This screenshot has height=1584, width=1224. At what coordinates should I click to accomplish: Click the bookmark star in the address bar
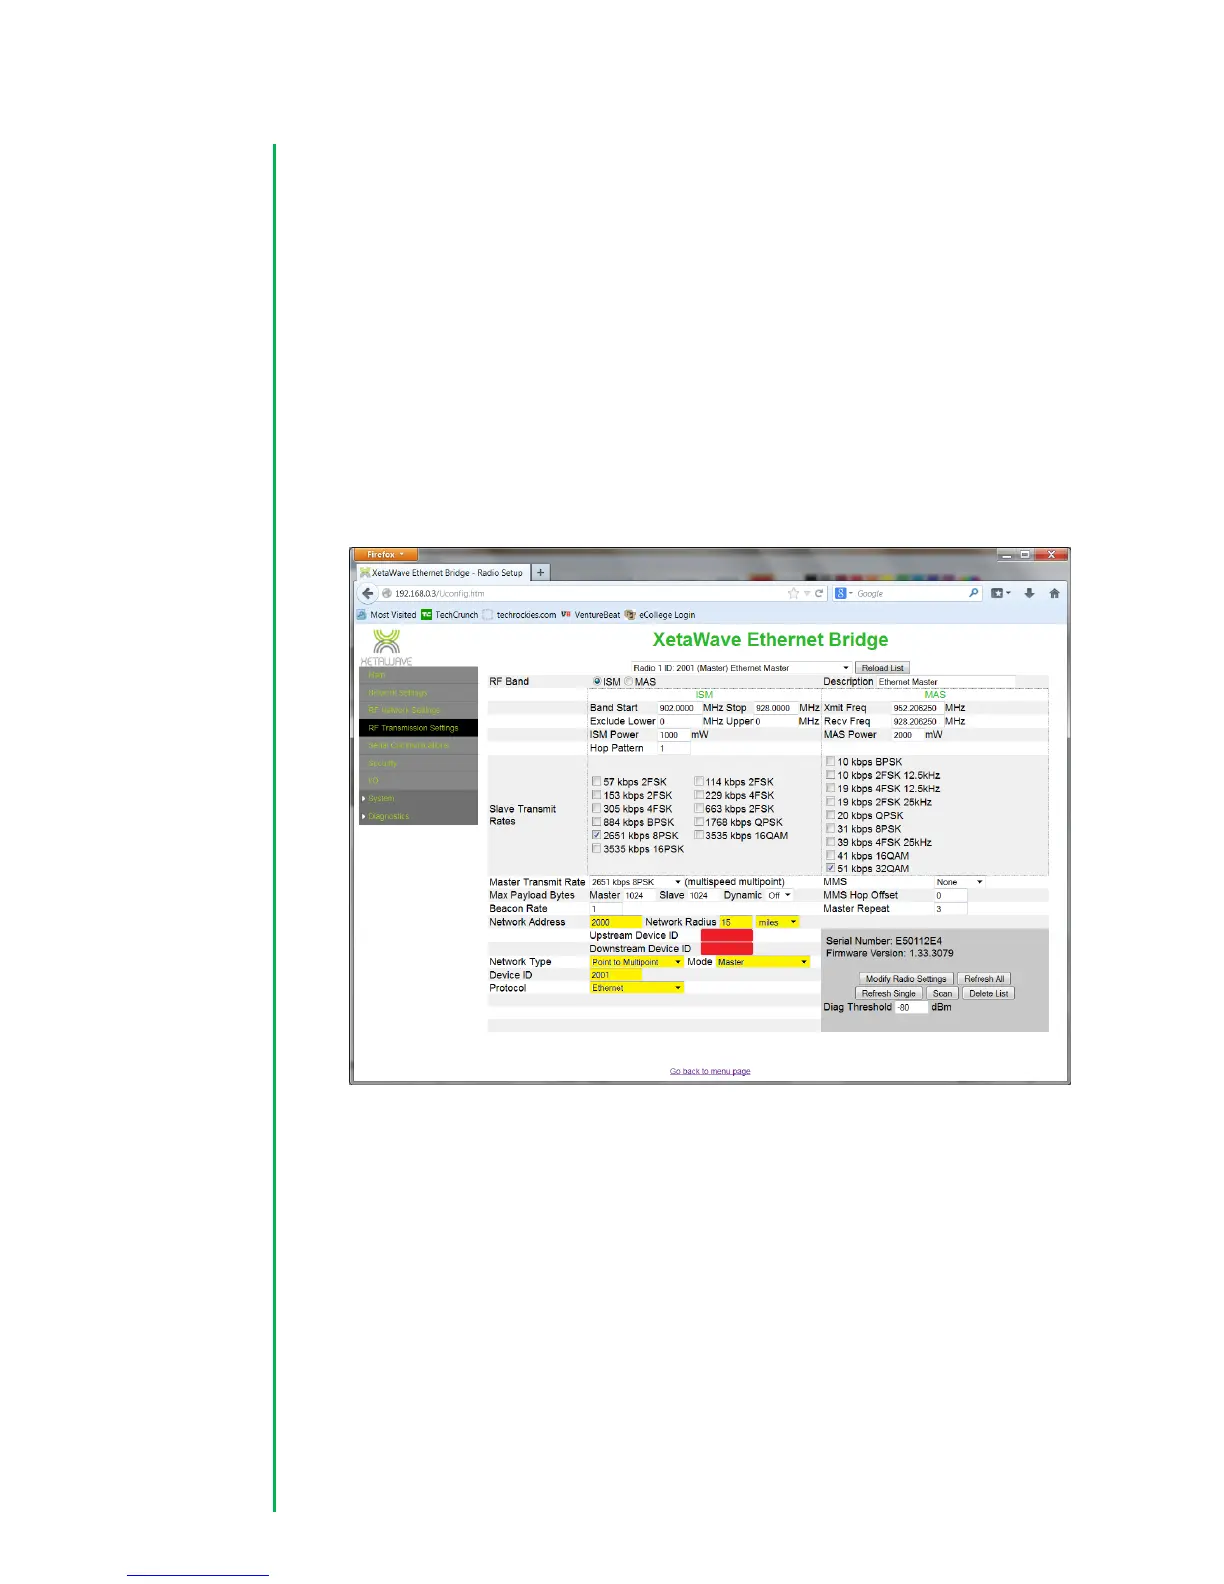click(x=793, y=593)
